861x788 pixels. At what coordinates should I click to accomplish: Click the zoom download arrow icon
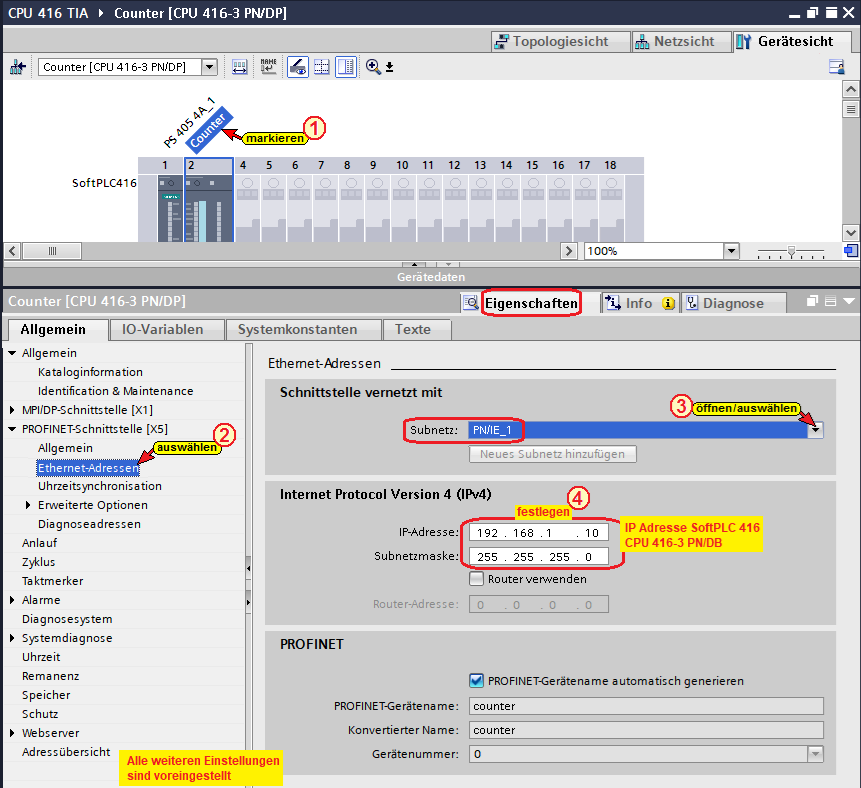click(389, 67)
